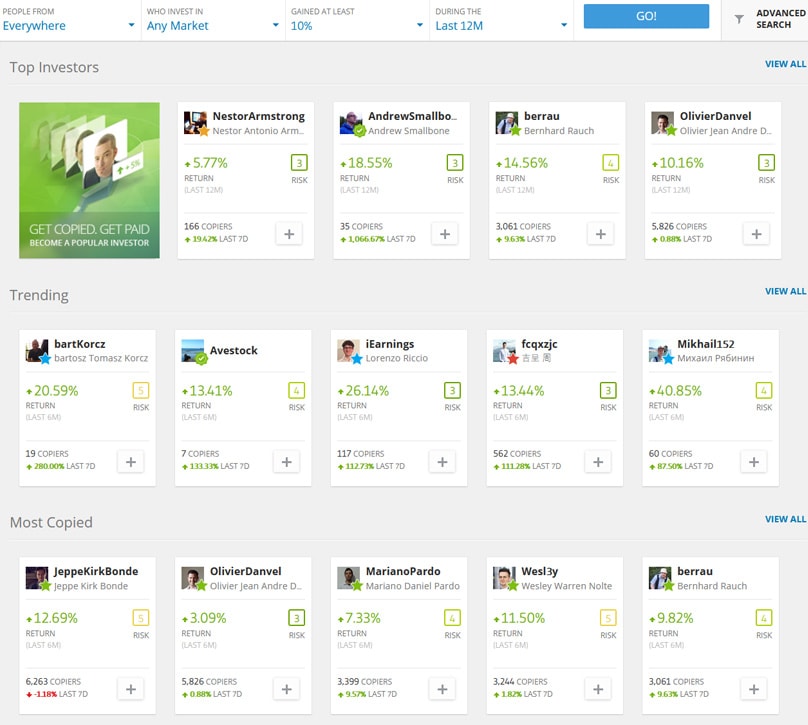Viewport: 808px width, 725px height.
Task: Click the plus icon on Avestock card
Action: coord(287,462)
